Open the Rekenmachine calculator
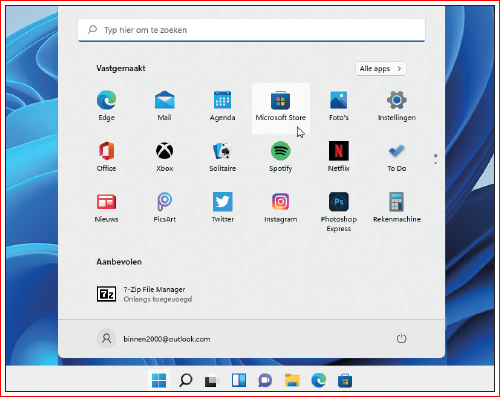This screenshot has height=397, width=500. (397, 207)
